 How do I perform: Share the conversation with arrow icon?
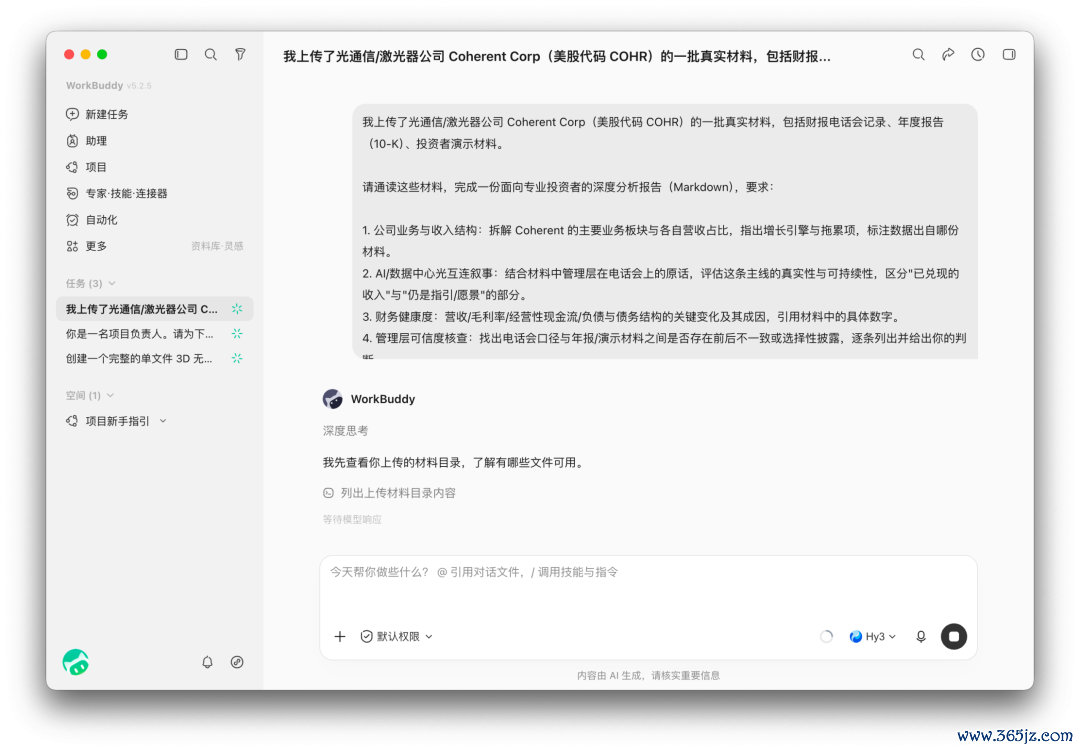(948, 54)
